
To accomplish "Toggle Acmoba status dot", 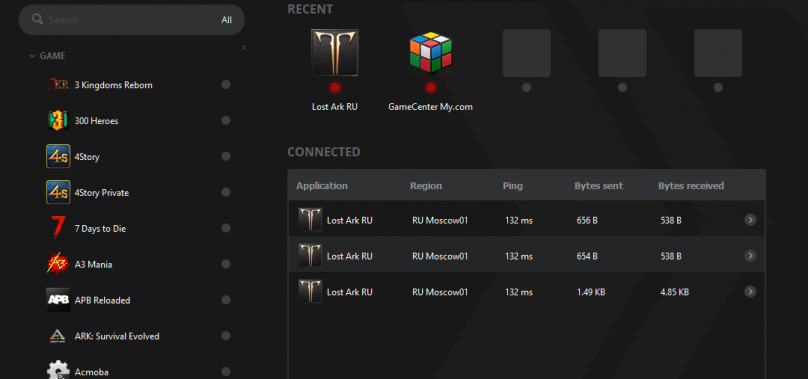I will [226, 372].
